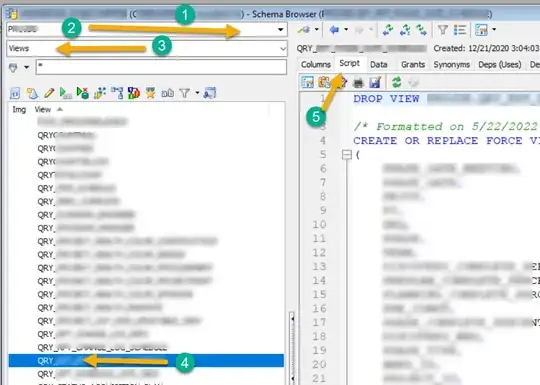Select the highlighted QRY view row

pyautogui.click(x=146, y=361)
